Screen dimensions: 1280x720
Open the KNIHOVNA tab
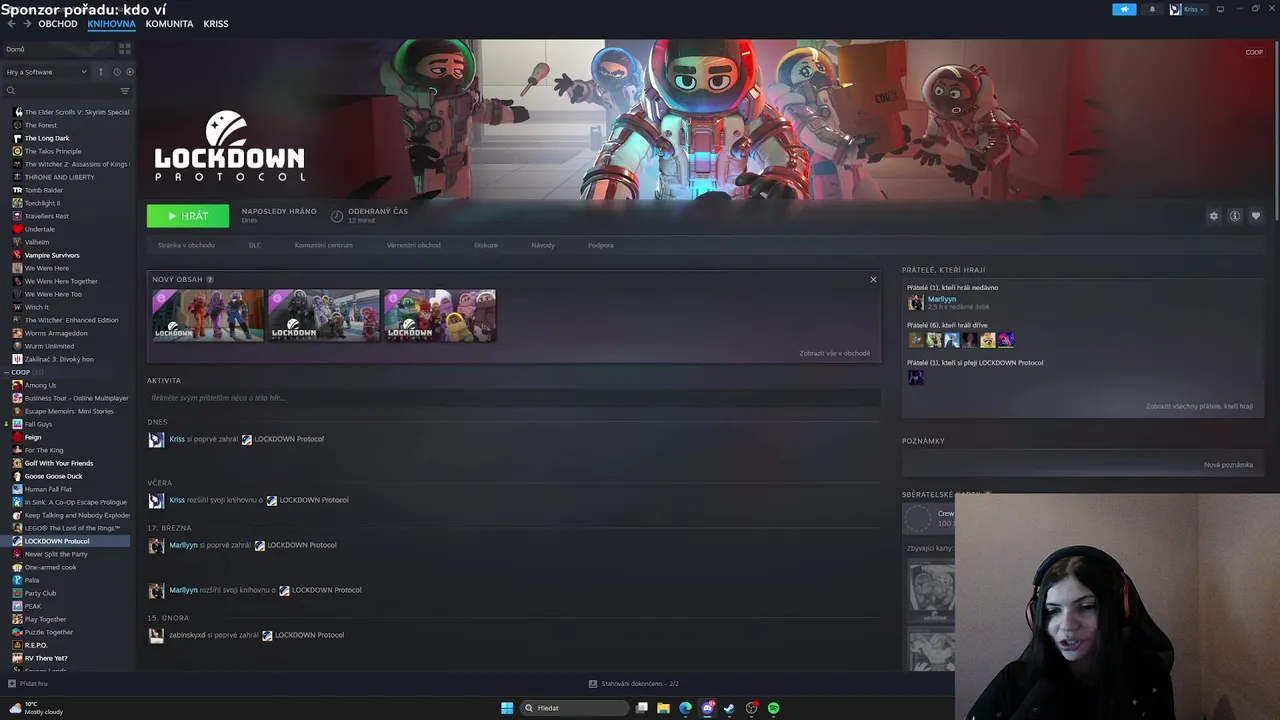coord(111,23)
